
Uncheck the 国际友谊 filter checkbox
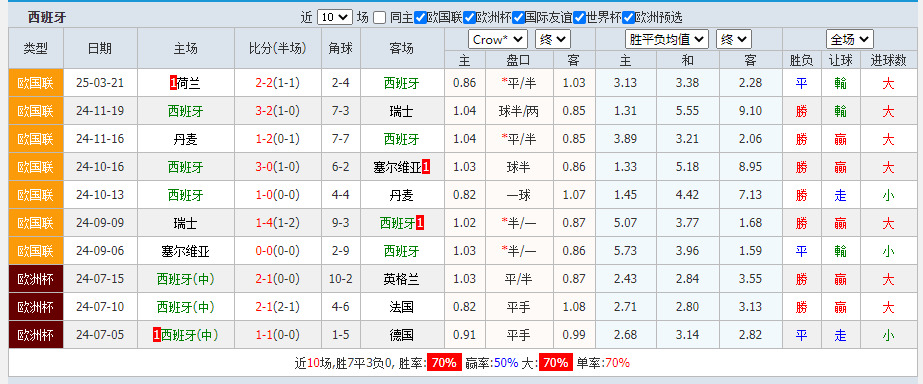[x=518, y=18]
